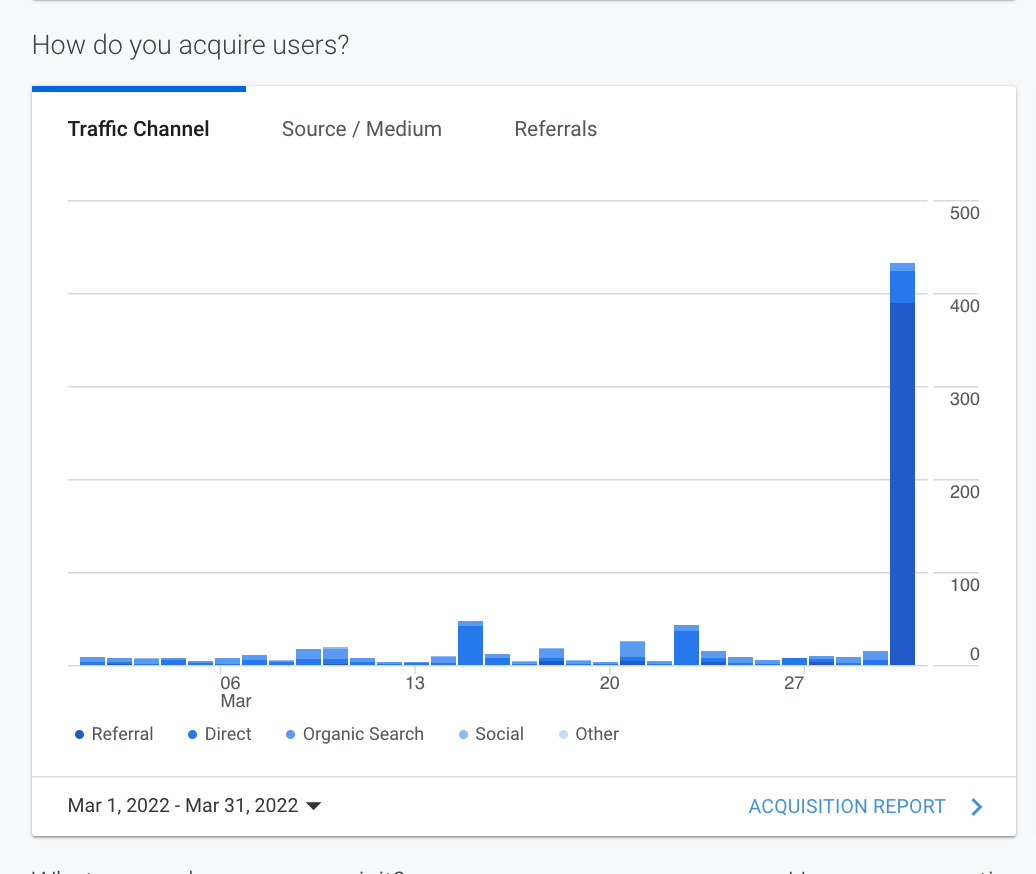This screenshot has height=874, width=1036.
Task: Click the 'How do you acquire users?' heading
Action: click(x=190, y=45)
